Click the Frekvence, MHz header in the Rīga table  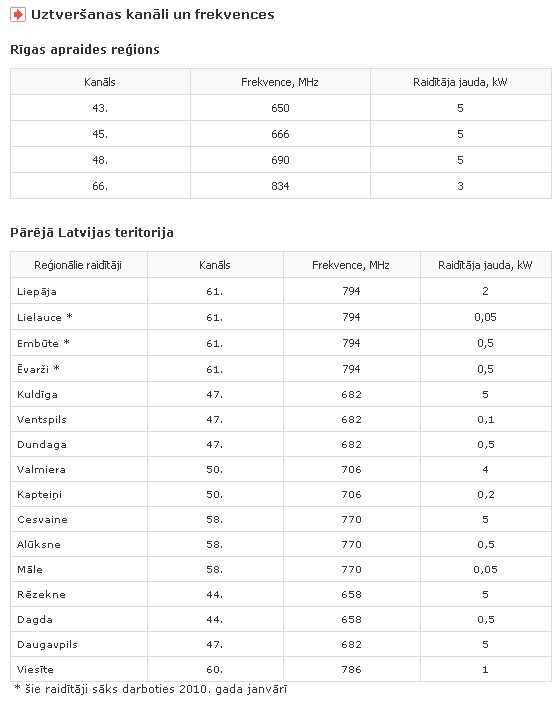[x=280, y=82]
